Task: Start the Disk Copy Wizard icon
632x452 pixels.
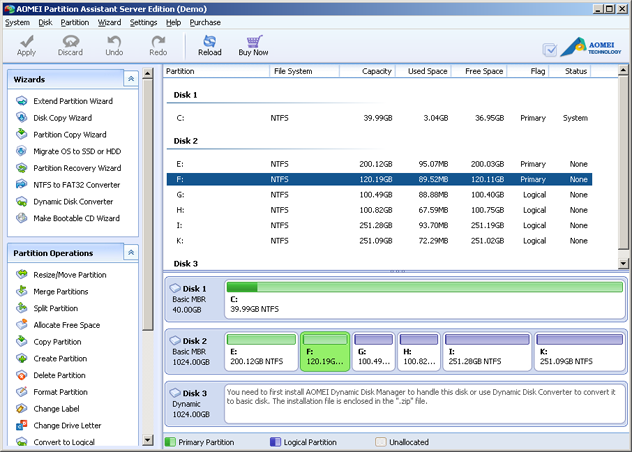Action: coord(22,117)
